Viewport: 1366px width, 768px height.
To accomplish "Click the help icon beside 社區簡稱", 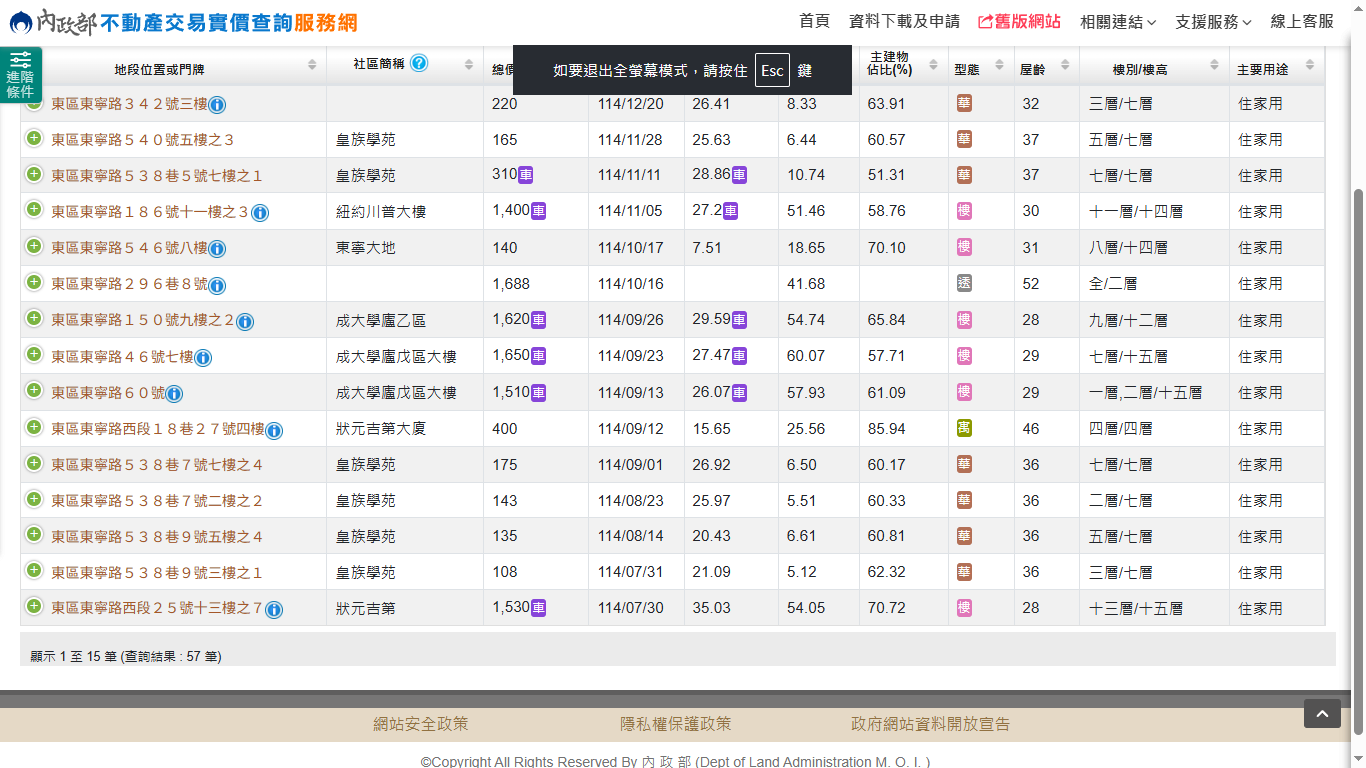I will [419, 63].
